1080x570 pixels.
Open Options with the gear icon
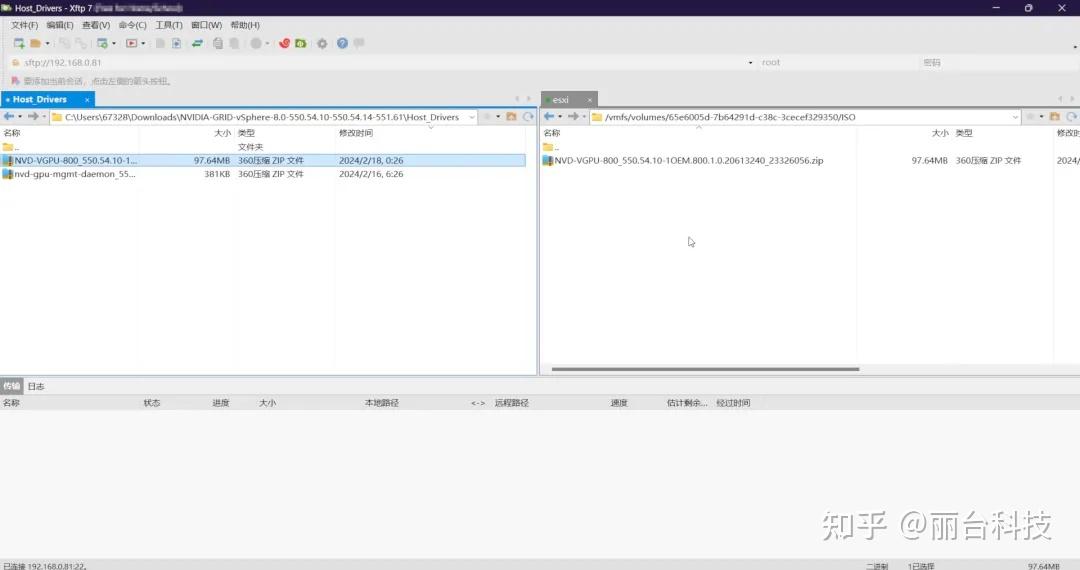pos(322,43)
